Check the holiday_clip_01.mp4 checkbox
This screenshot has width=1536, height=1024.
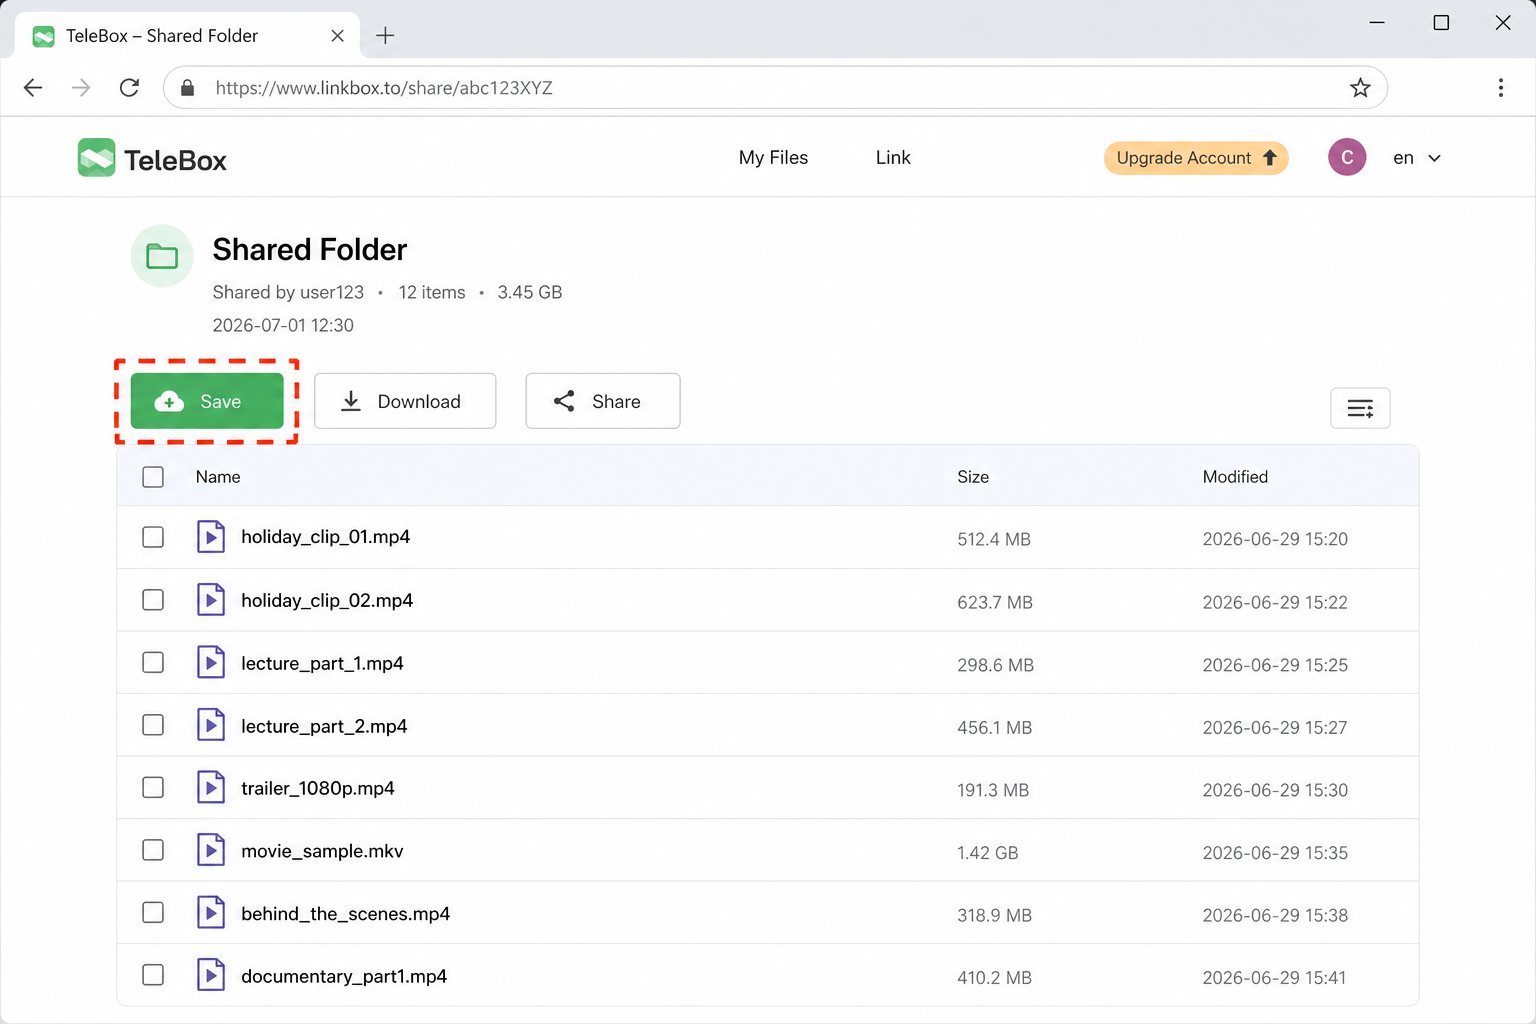[153, 537]
